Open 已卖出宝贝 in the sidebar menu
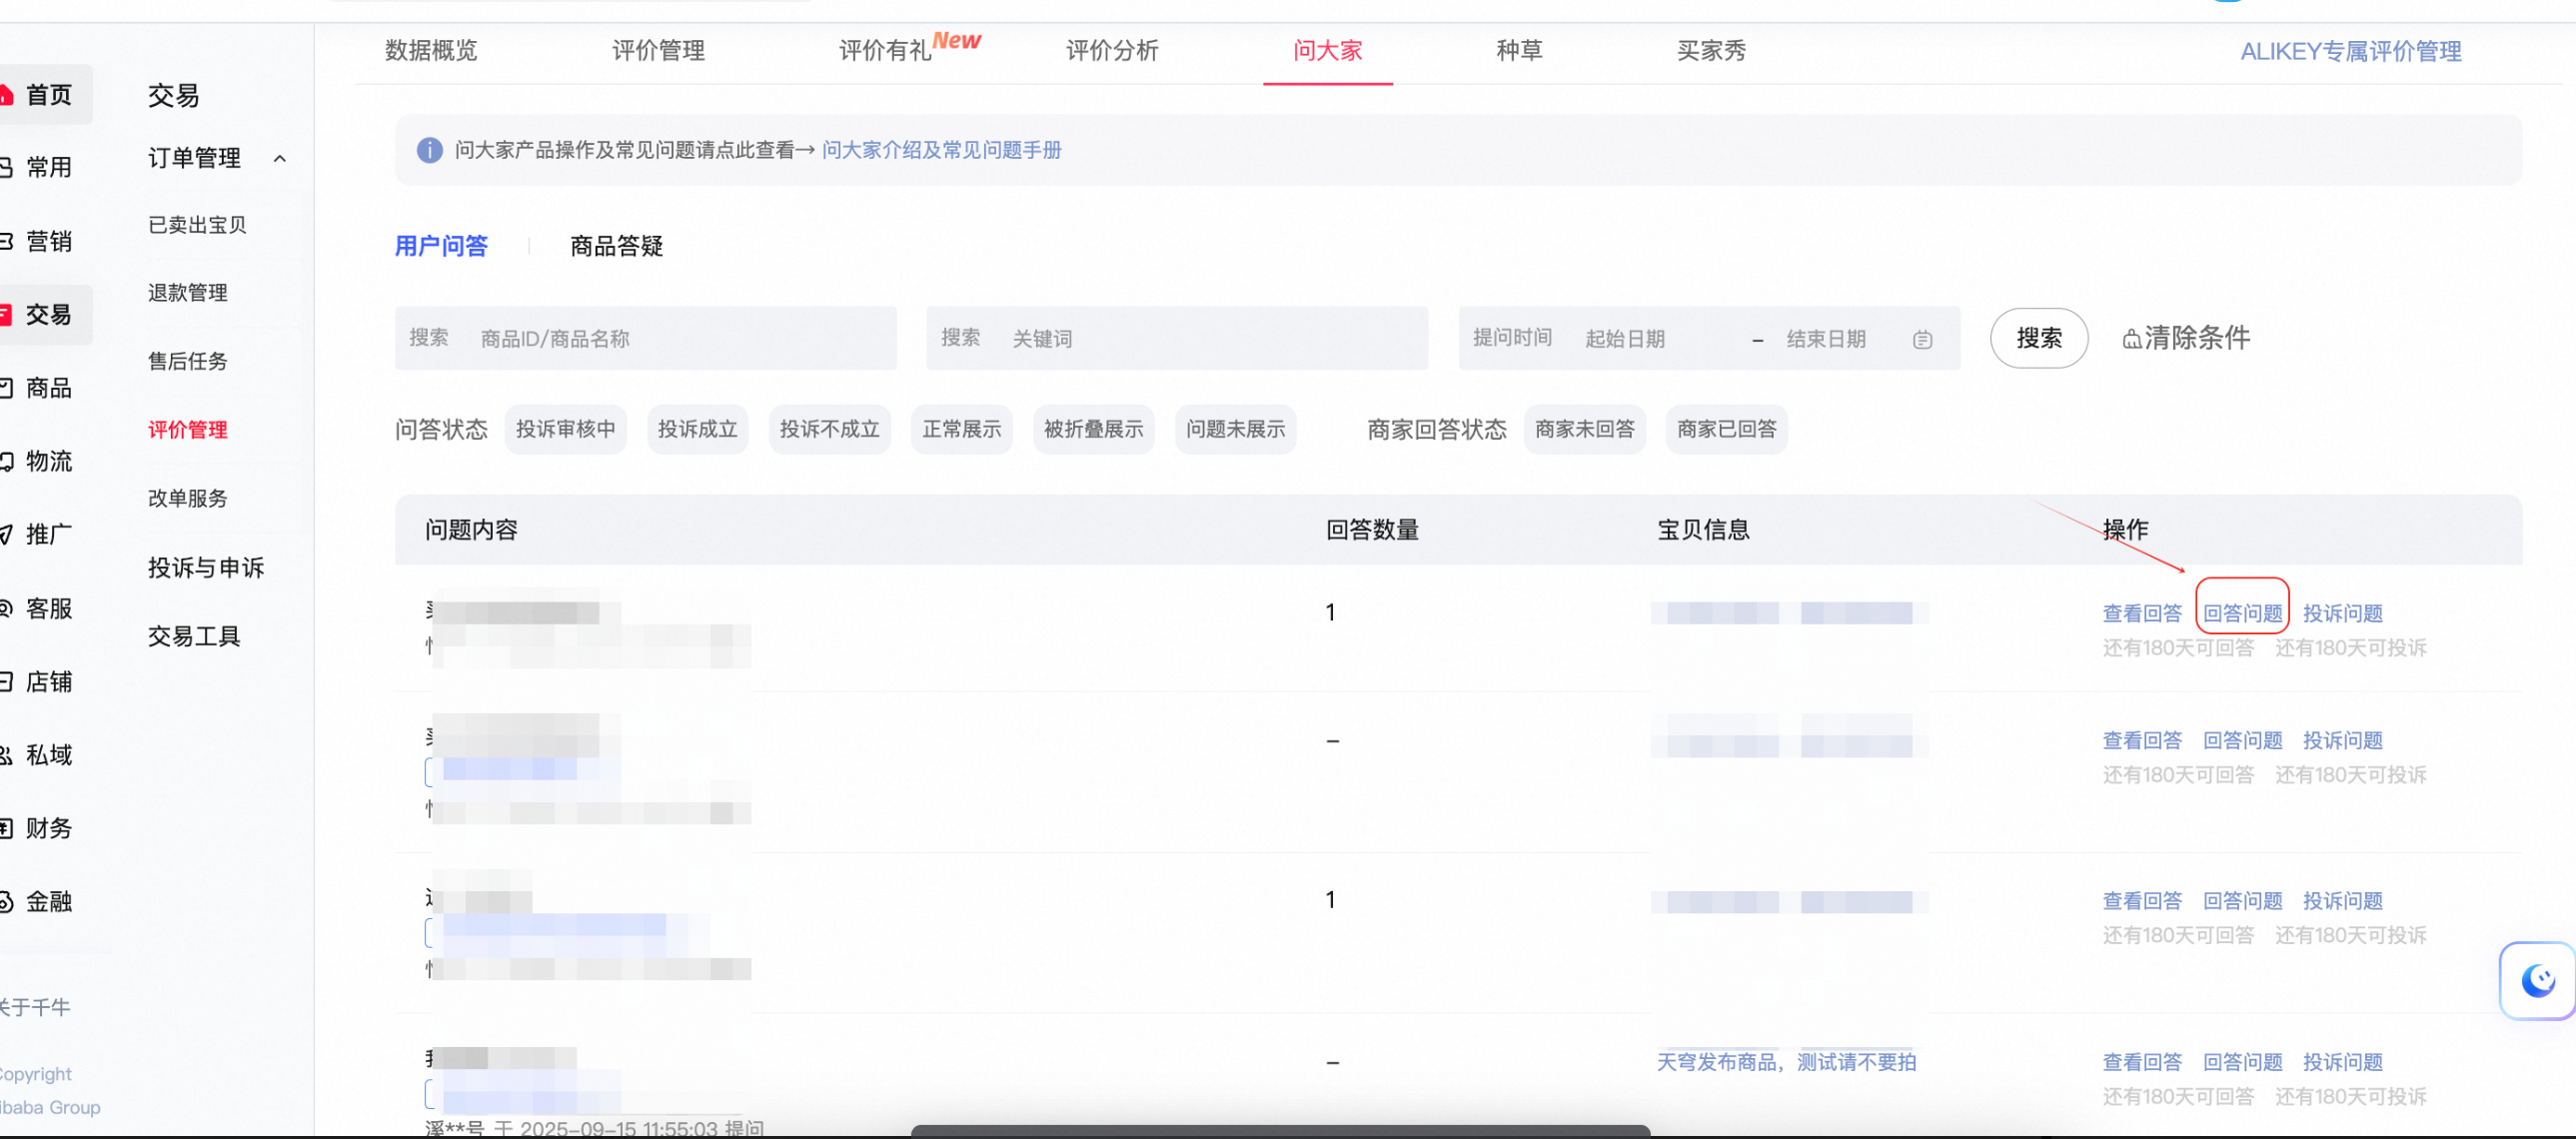Image resolution: width=2576 pixels, height=1139 pixels. point(197,225)
